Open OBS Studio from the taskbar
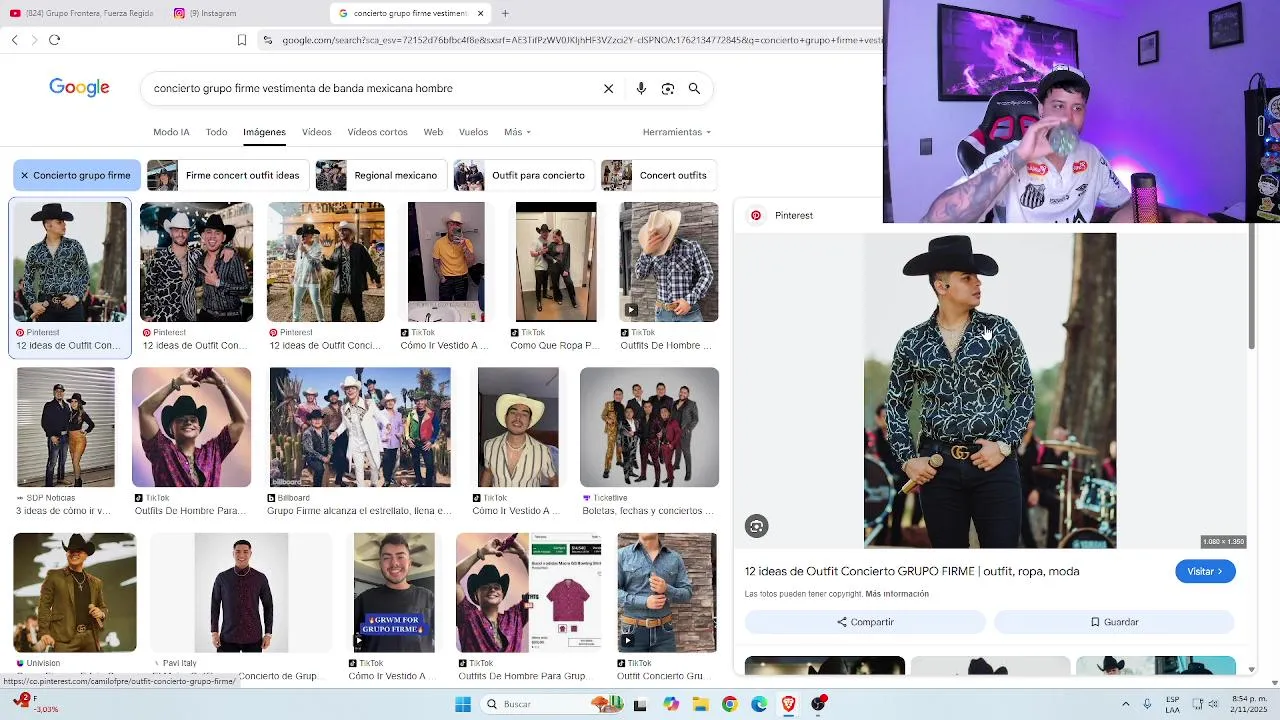The height and width of the screenshot is (720, 1280). pyautogui.click(x=818, y=704)
